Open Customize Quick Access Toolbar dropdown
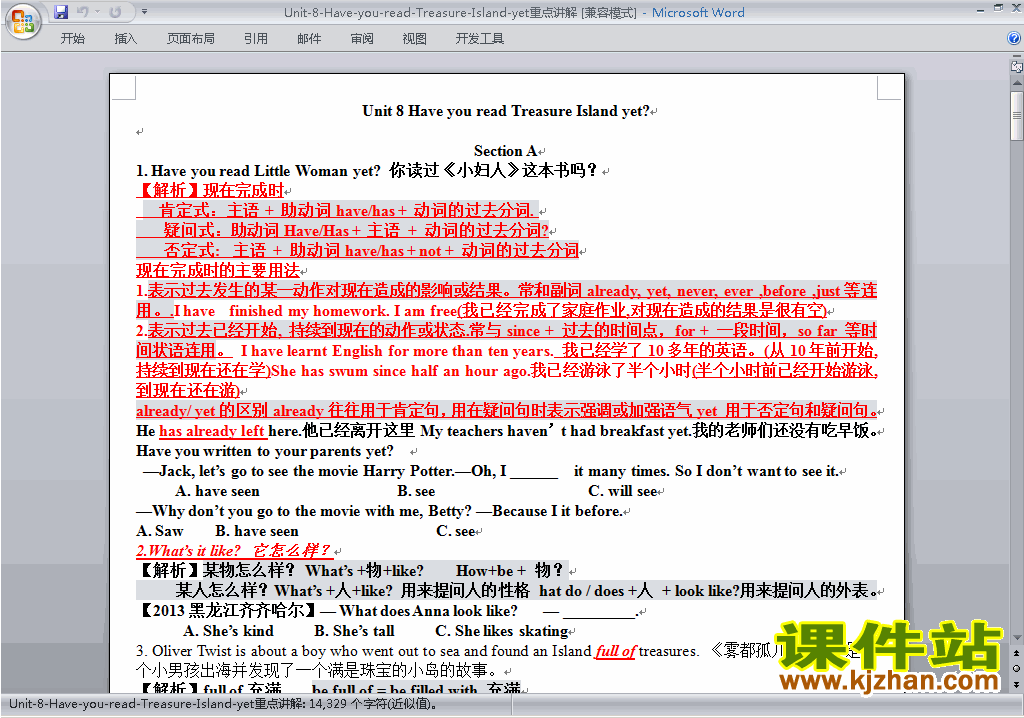The image size is (1024, 718). (x=144, y=12)
